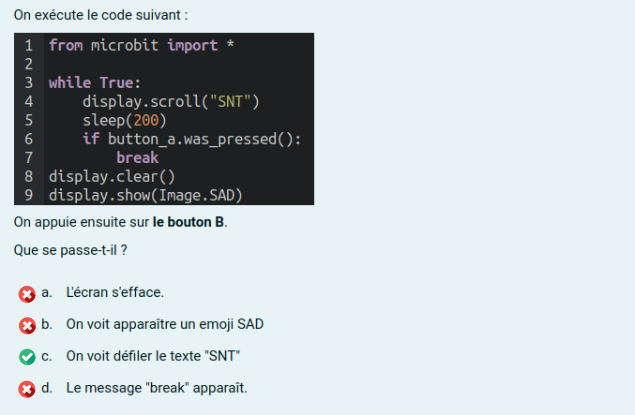Choose answer 'Le message "break" apparaît.'
Screen dimensions: 635x415
[x=157, y=388]
